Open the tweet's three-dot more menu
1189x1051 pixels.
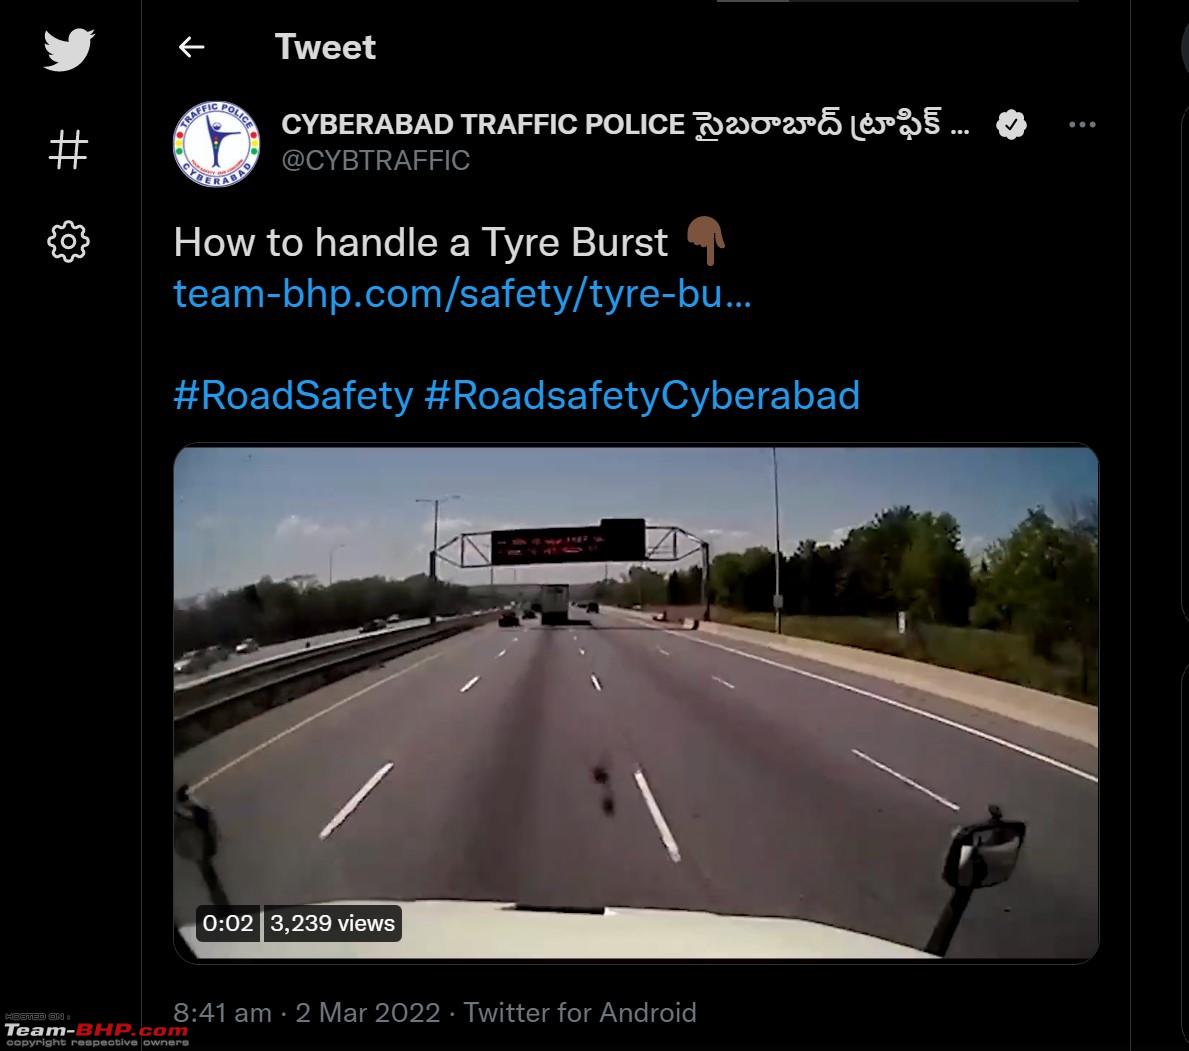point(1082,124)
